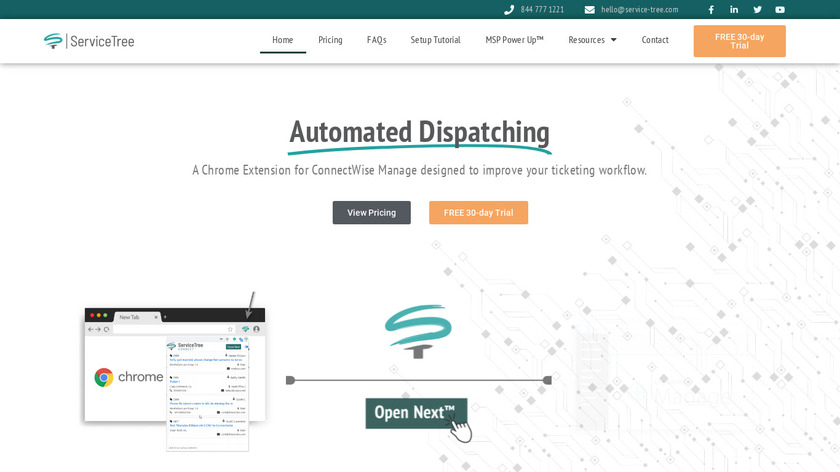840x472 pixels.
Task: Email hello@service-tree.com link
Action: 640,10
